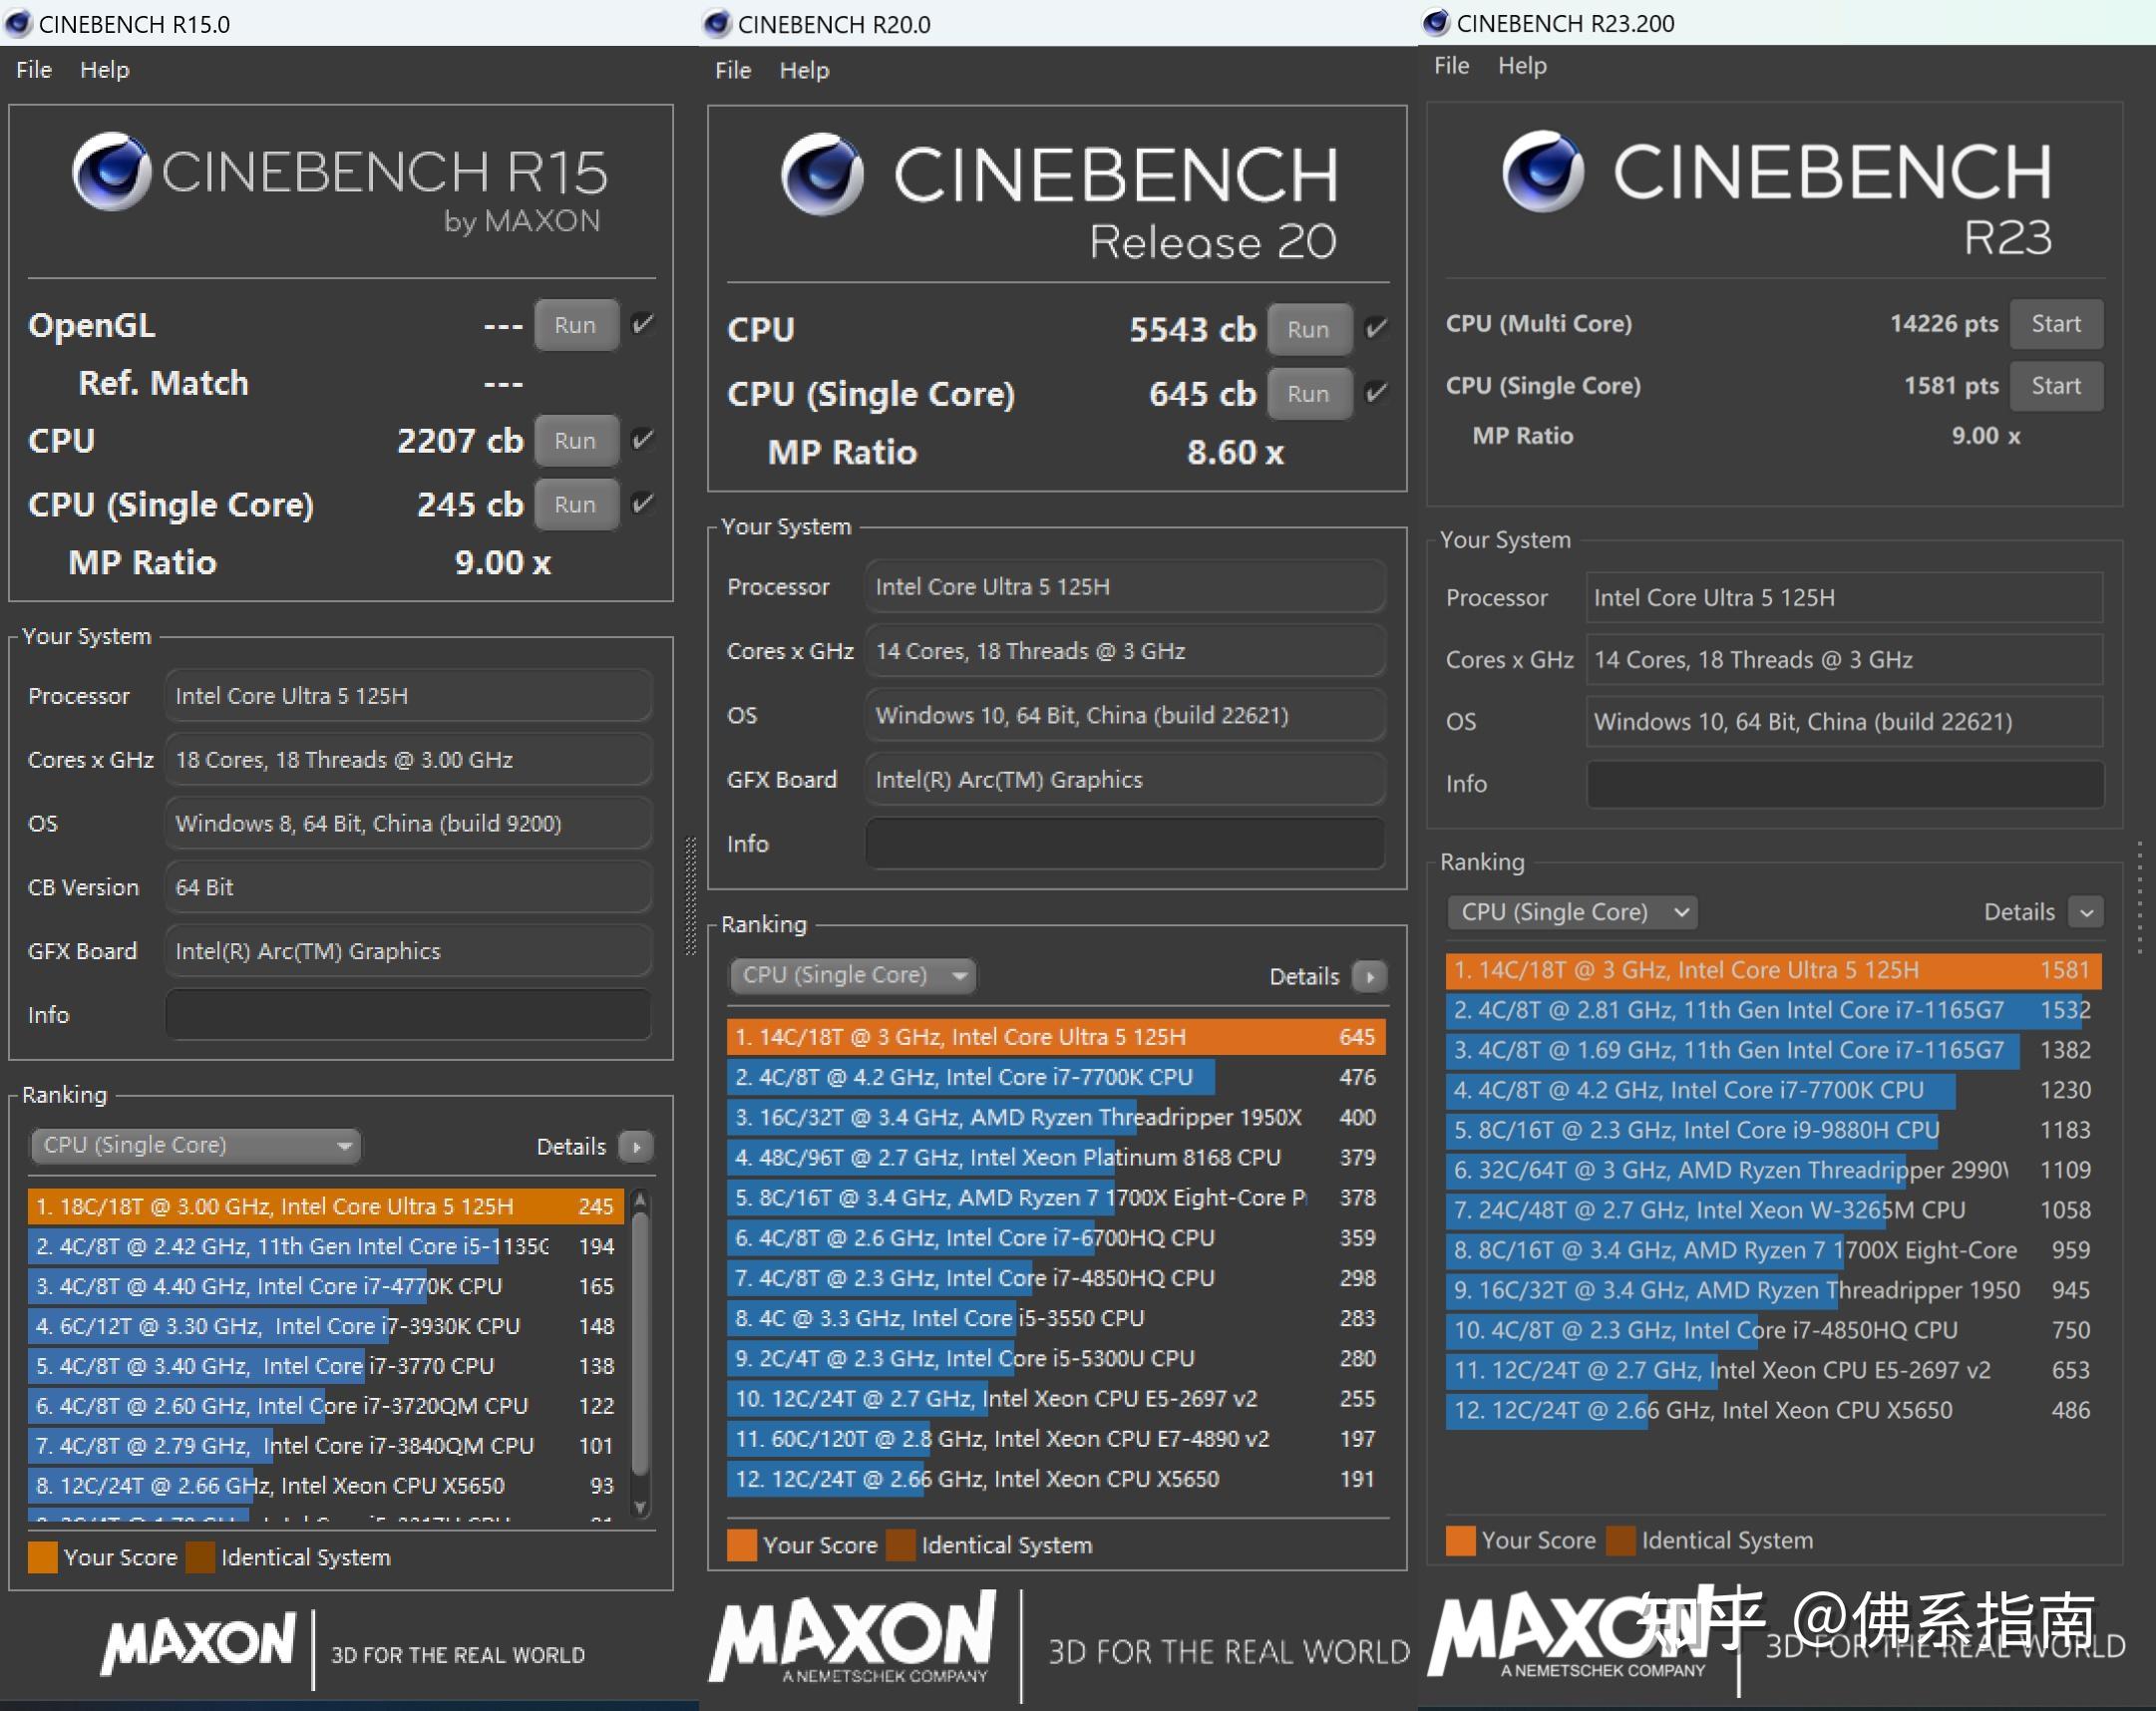
Task: Open Help menu in Cinebench R23
Action: pyautogui.click(x=1523, y=66)
